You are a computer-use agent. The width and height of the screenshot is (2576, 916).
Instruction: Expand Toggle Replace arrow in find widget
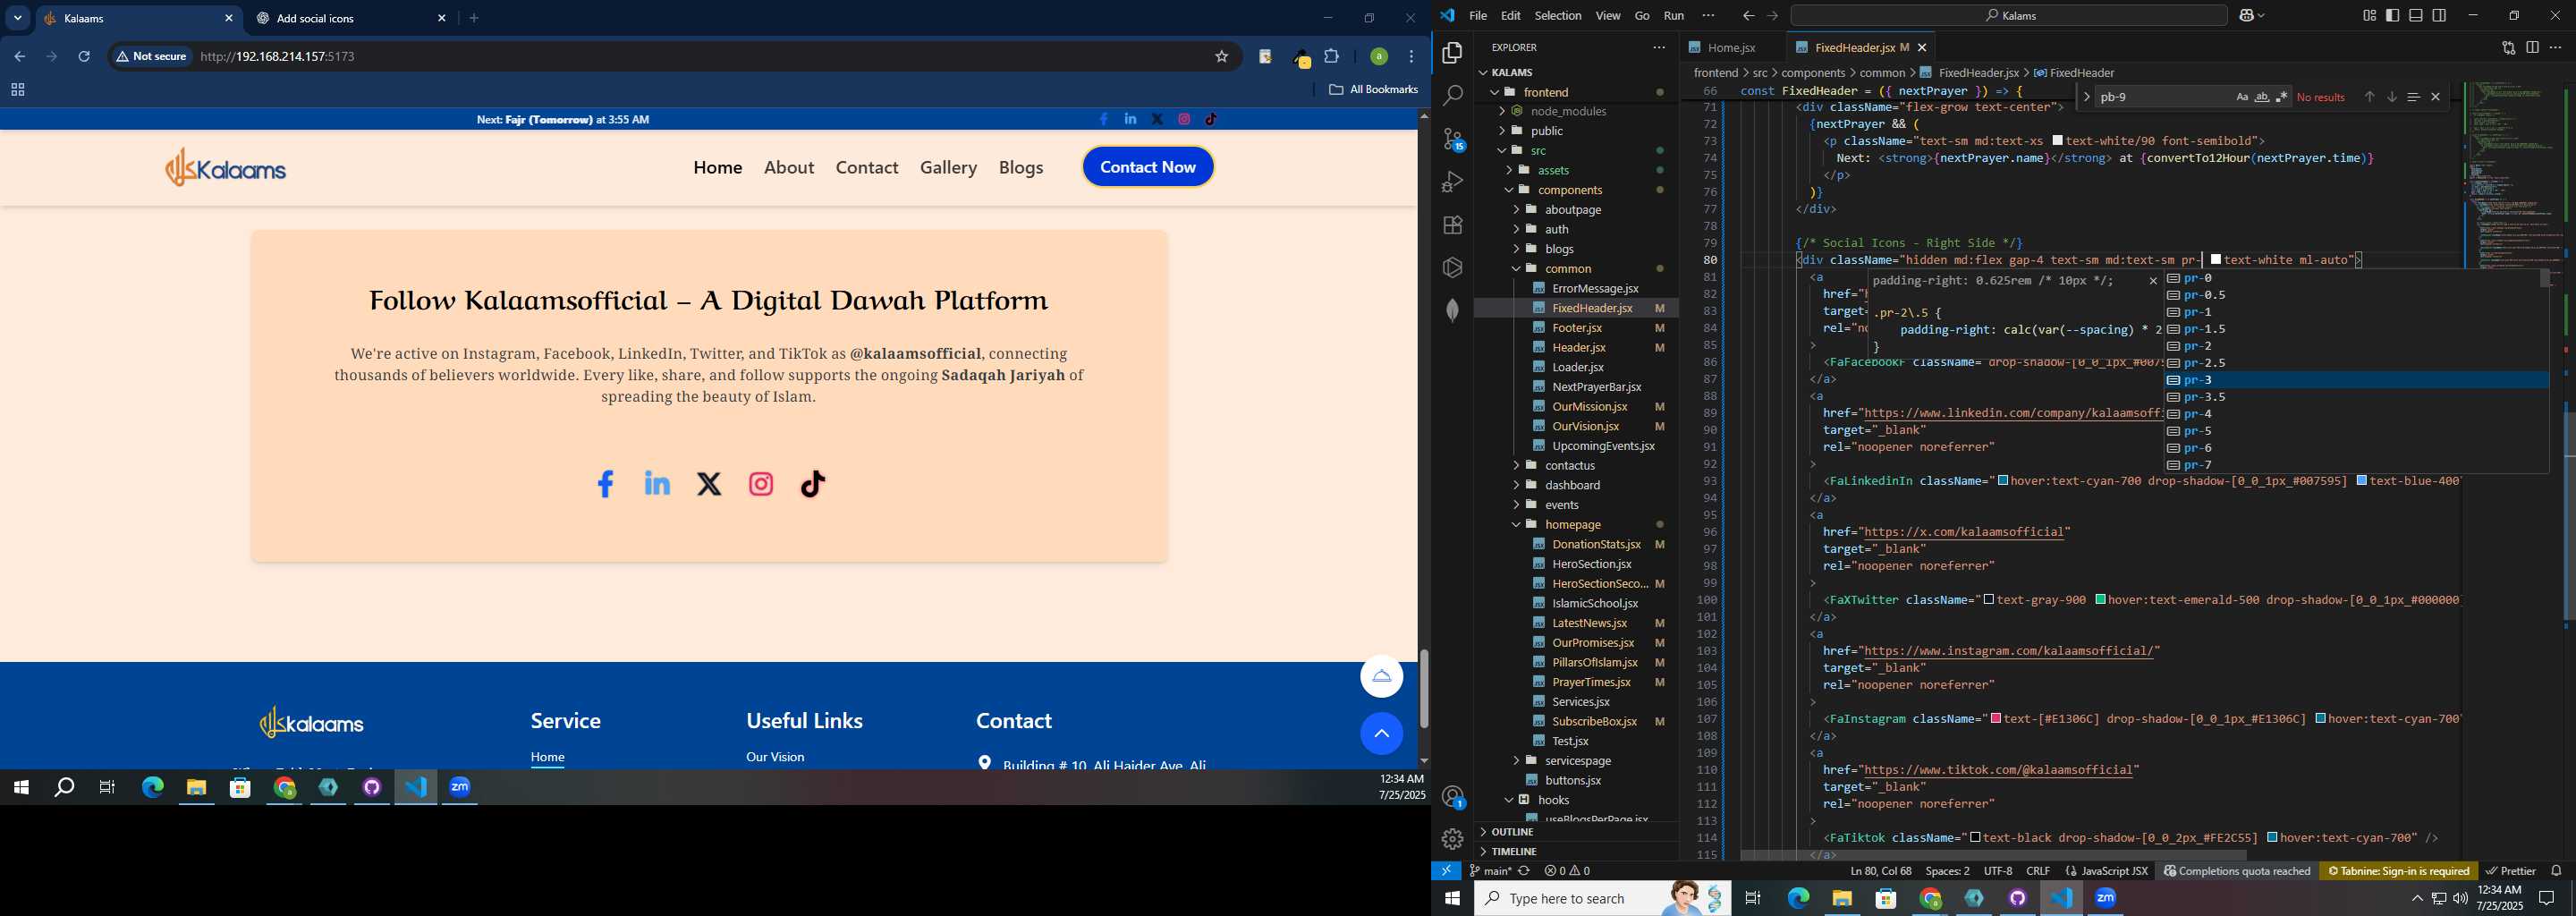(2086, 97)
